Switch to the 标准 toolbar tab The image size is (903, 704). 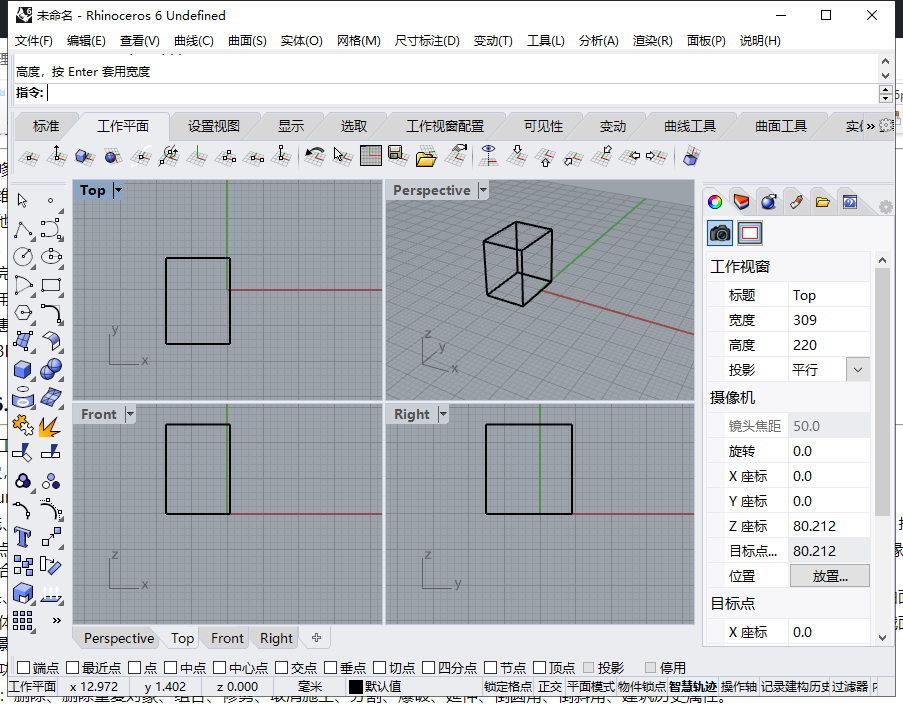point(46,126)
